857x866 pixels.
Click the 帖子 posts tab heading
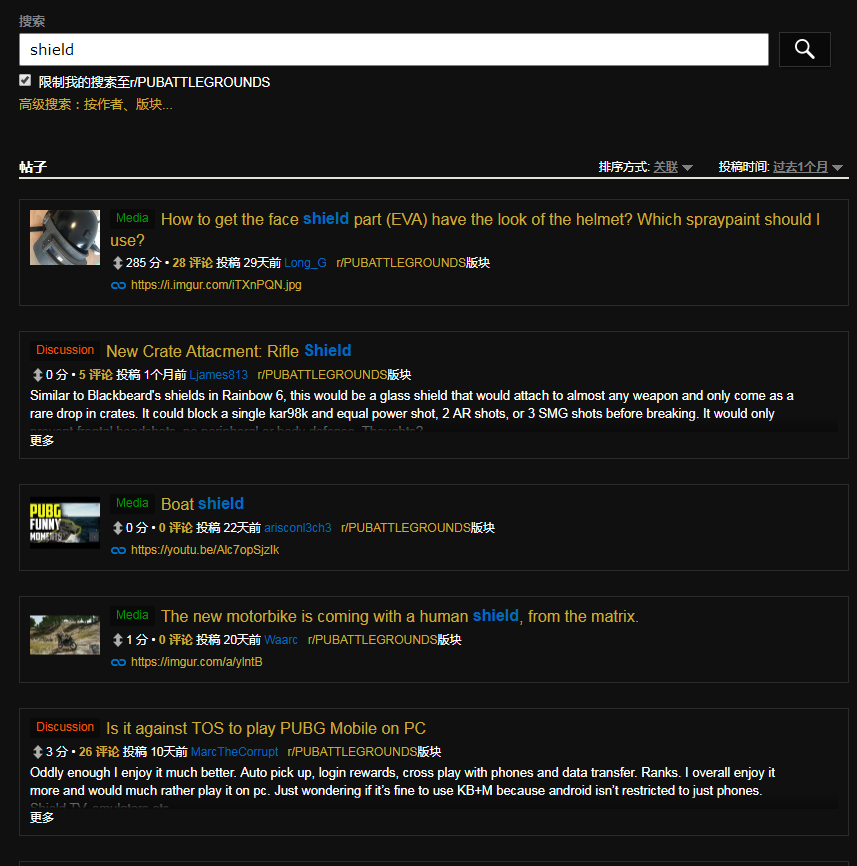click(33, 167)
